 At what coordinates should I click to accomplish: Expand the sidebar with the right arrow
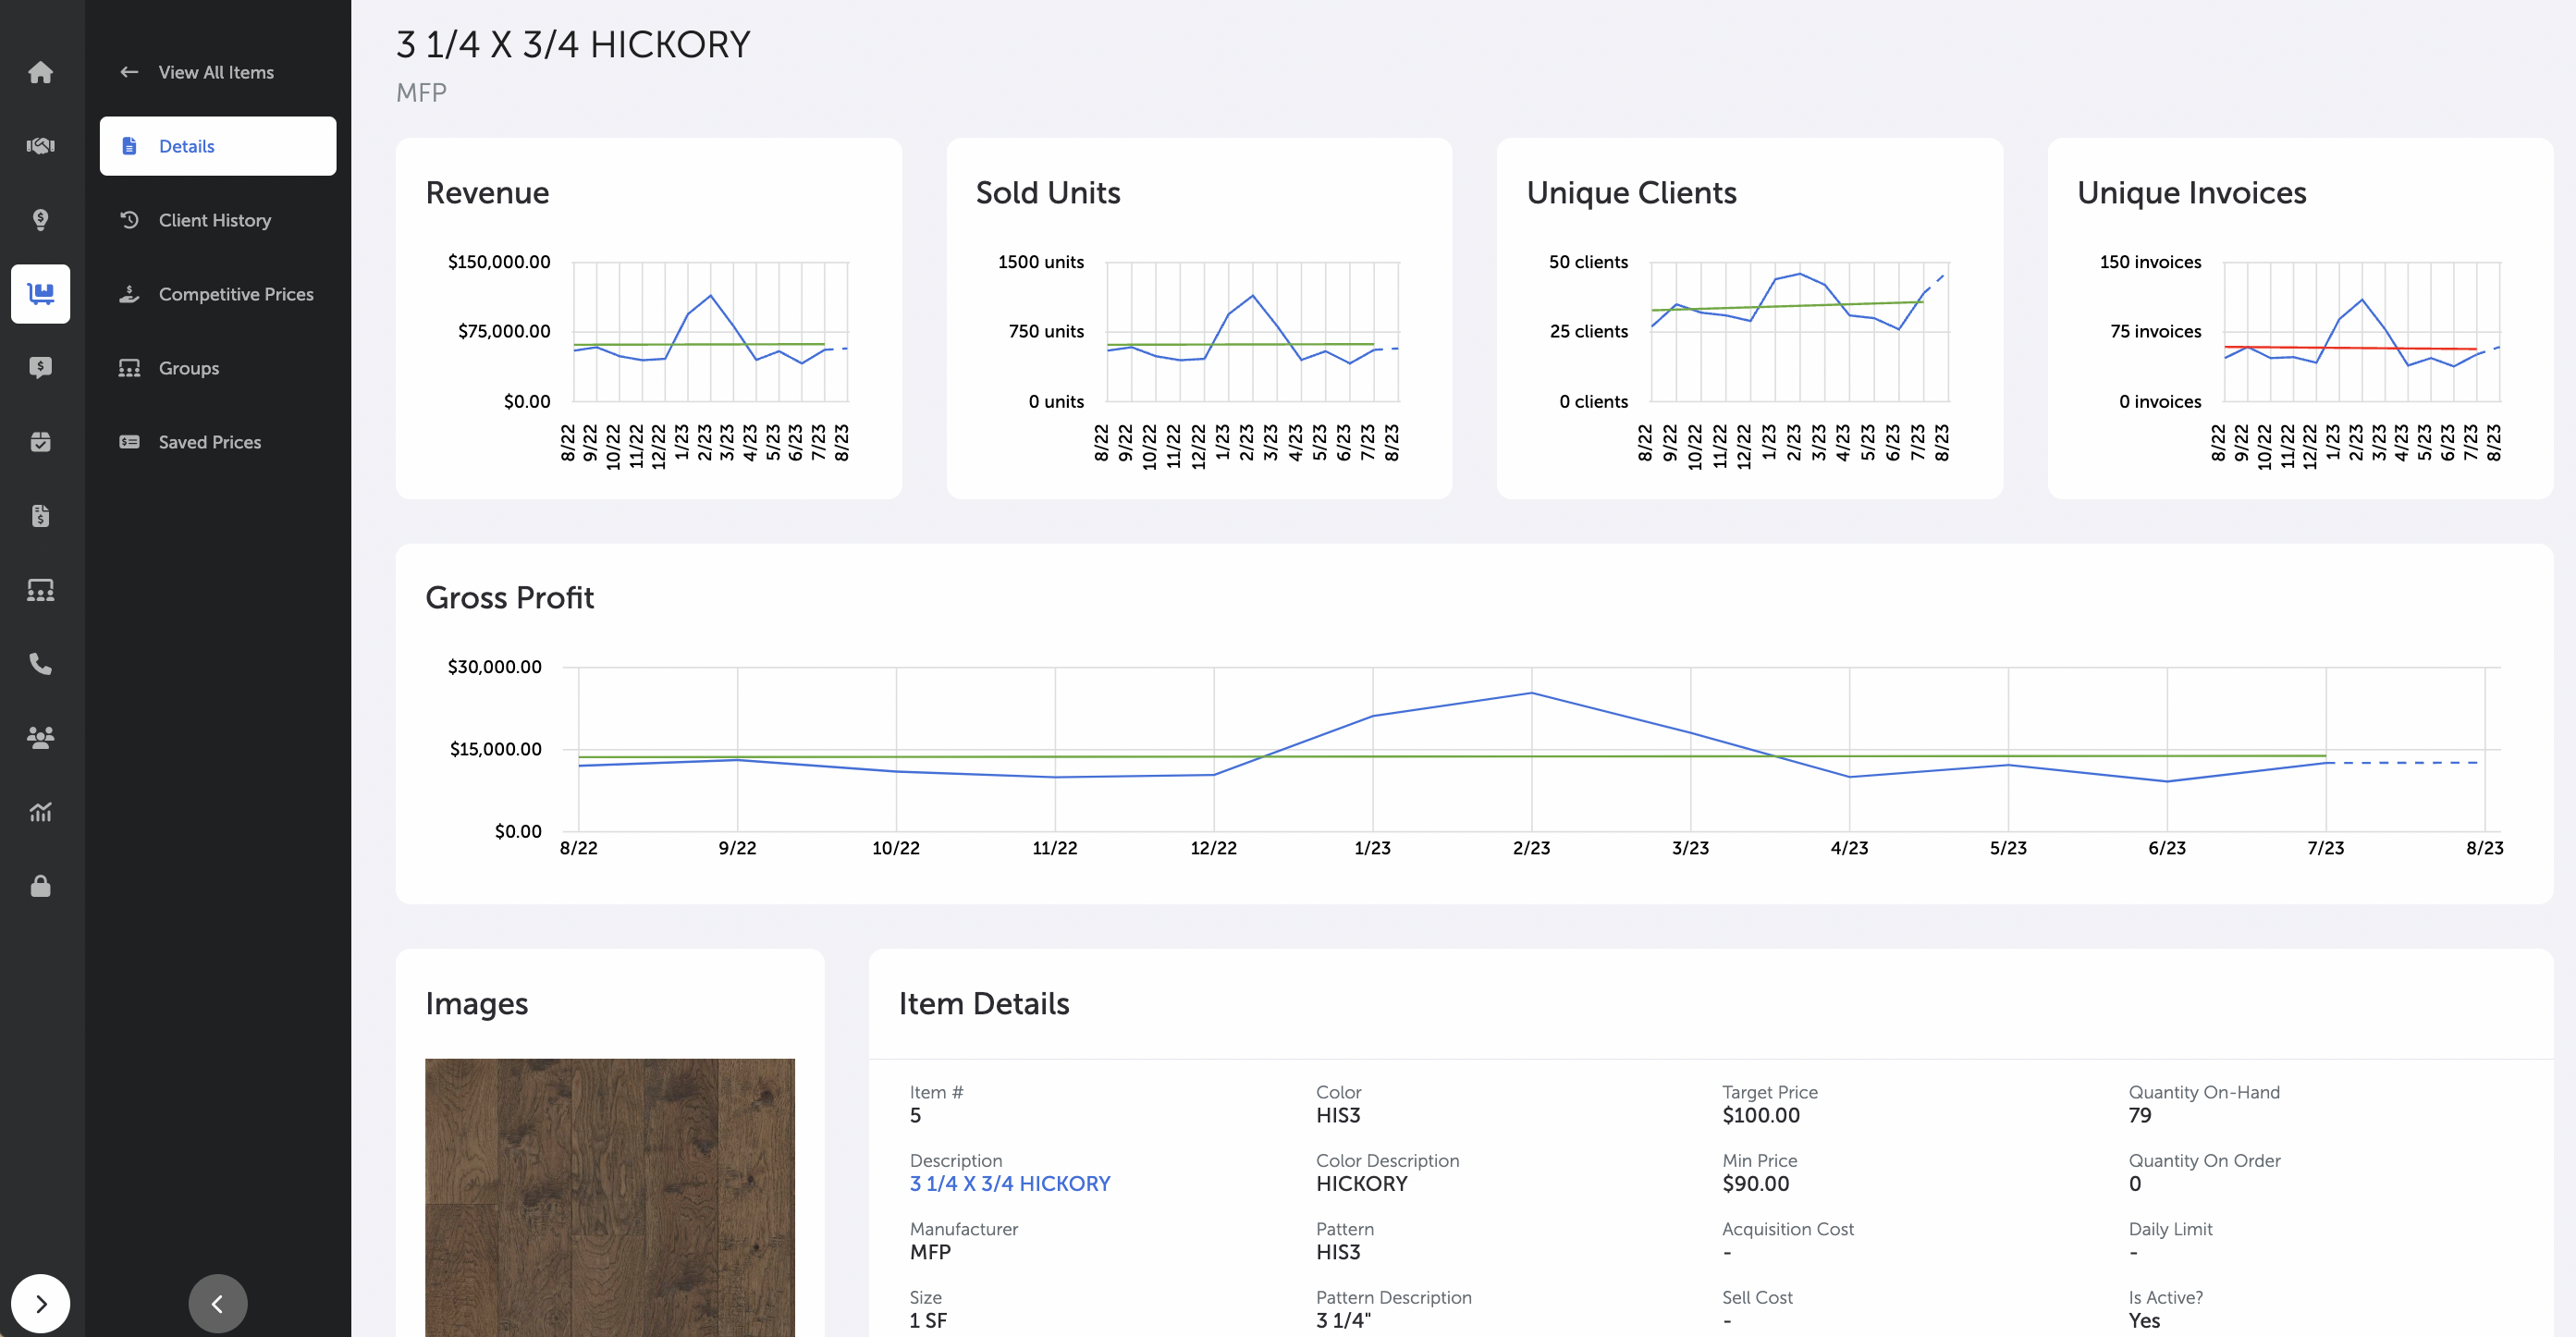[40, 1303]
